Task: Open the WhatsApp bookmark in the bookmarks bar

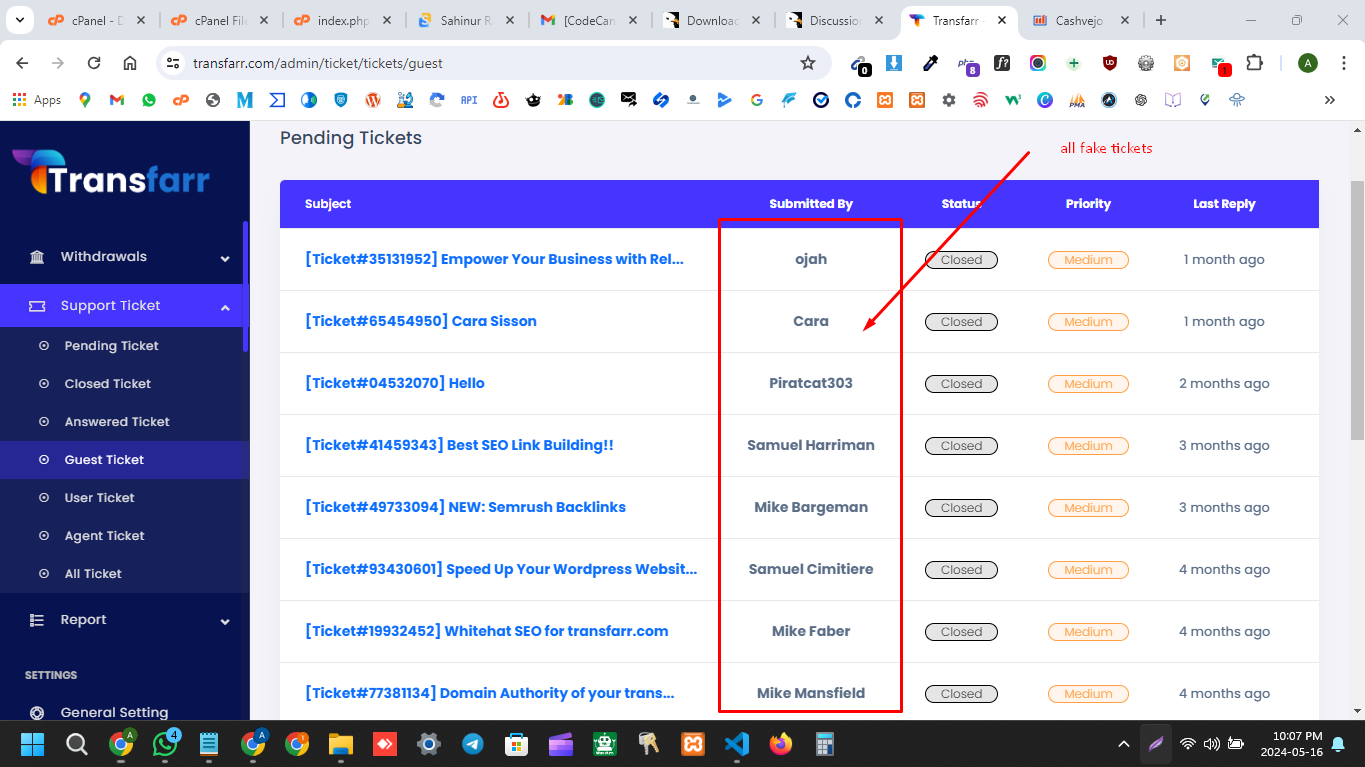Action: click(149, 100)
